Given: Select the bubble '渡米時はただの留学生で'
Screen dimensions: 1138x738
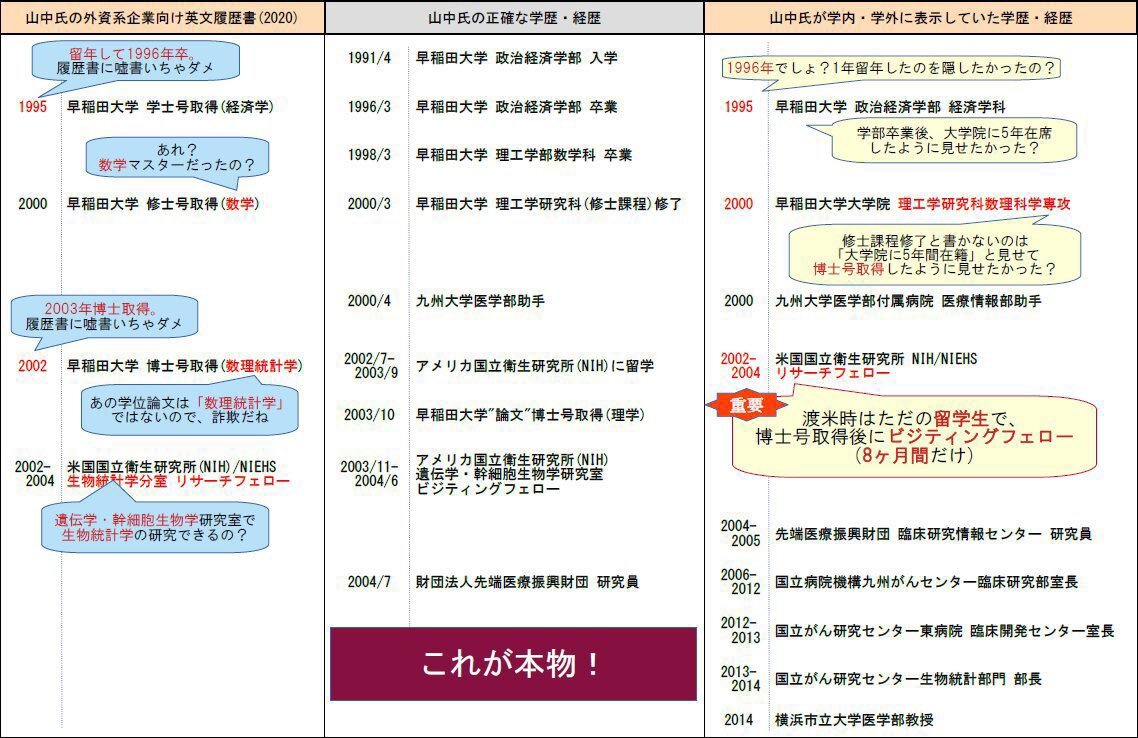Looking at the screenshot, I should coord(914,437).
